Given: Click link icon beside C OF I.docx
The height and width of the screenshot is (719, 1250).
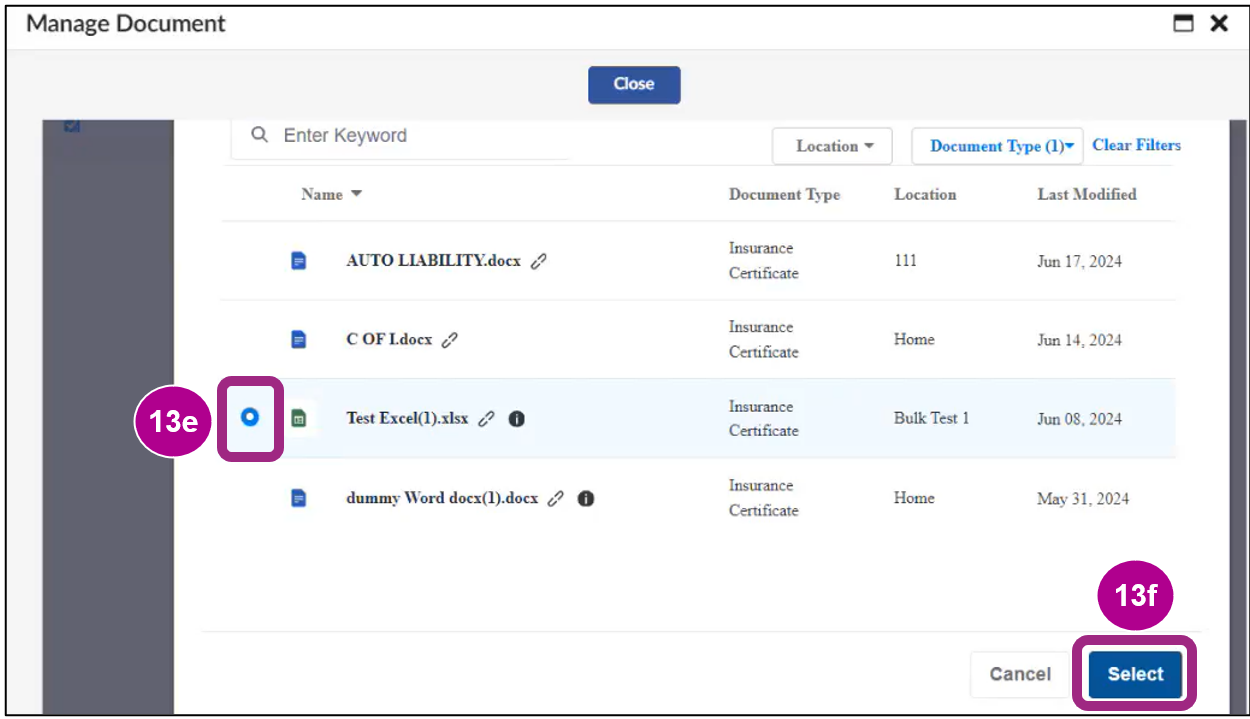Looking at the screenshot, I should (x=450, y=340).
